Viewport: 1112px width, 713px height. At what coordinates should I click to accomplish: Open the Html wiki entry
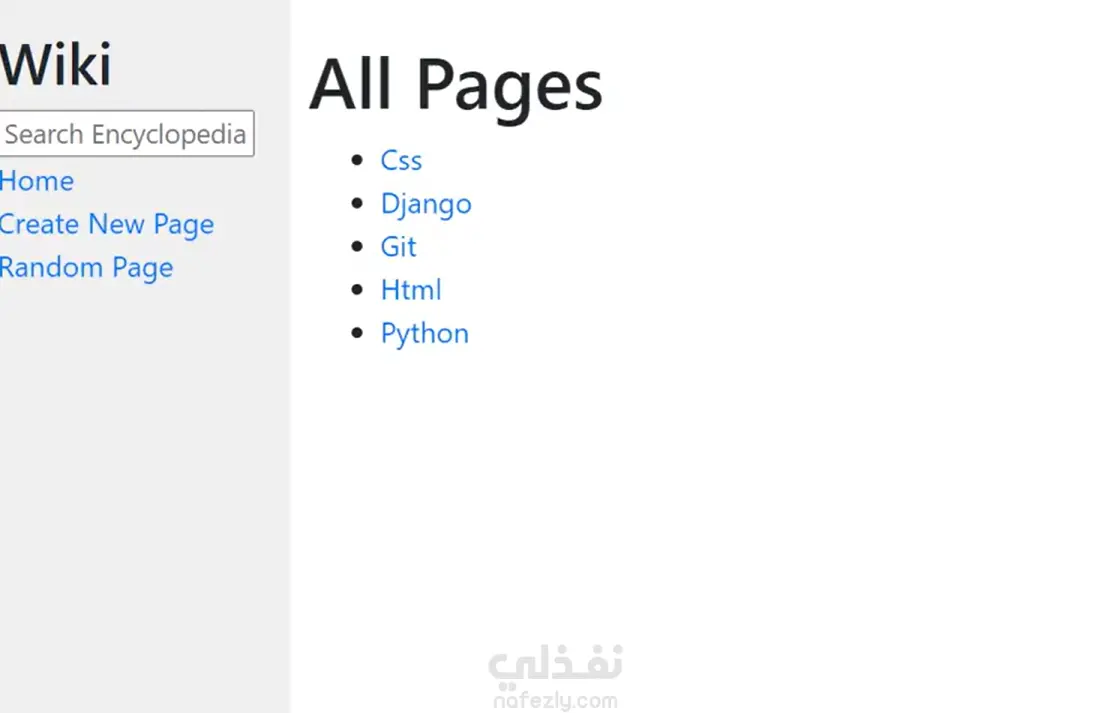pyautogui.click(x=411, y=290)
